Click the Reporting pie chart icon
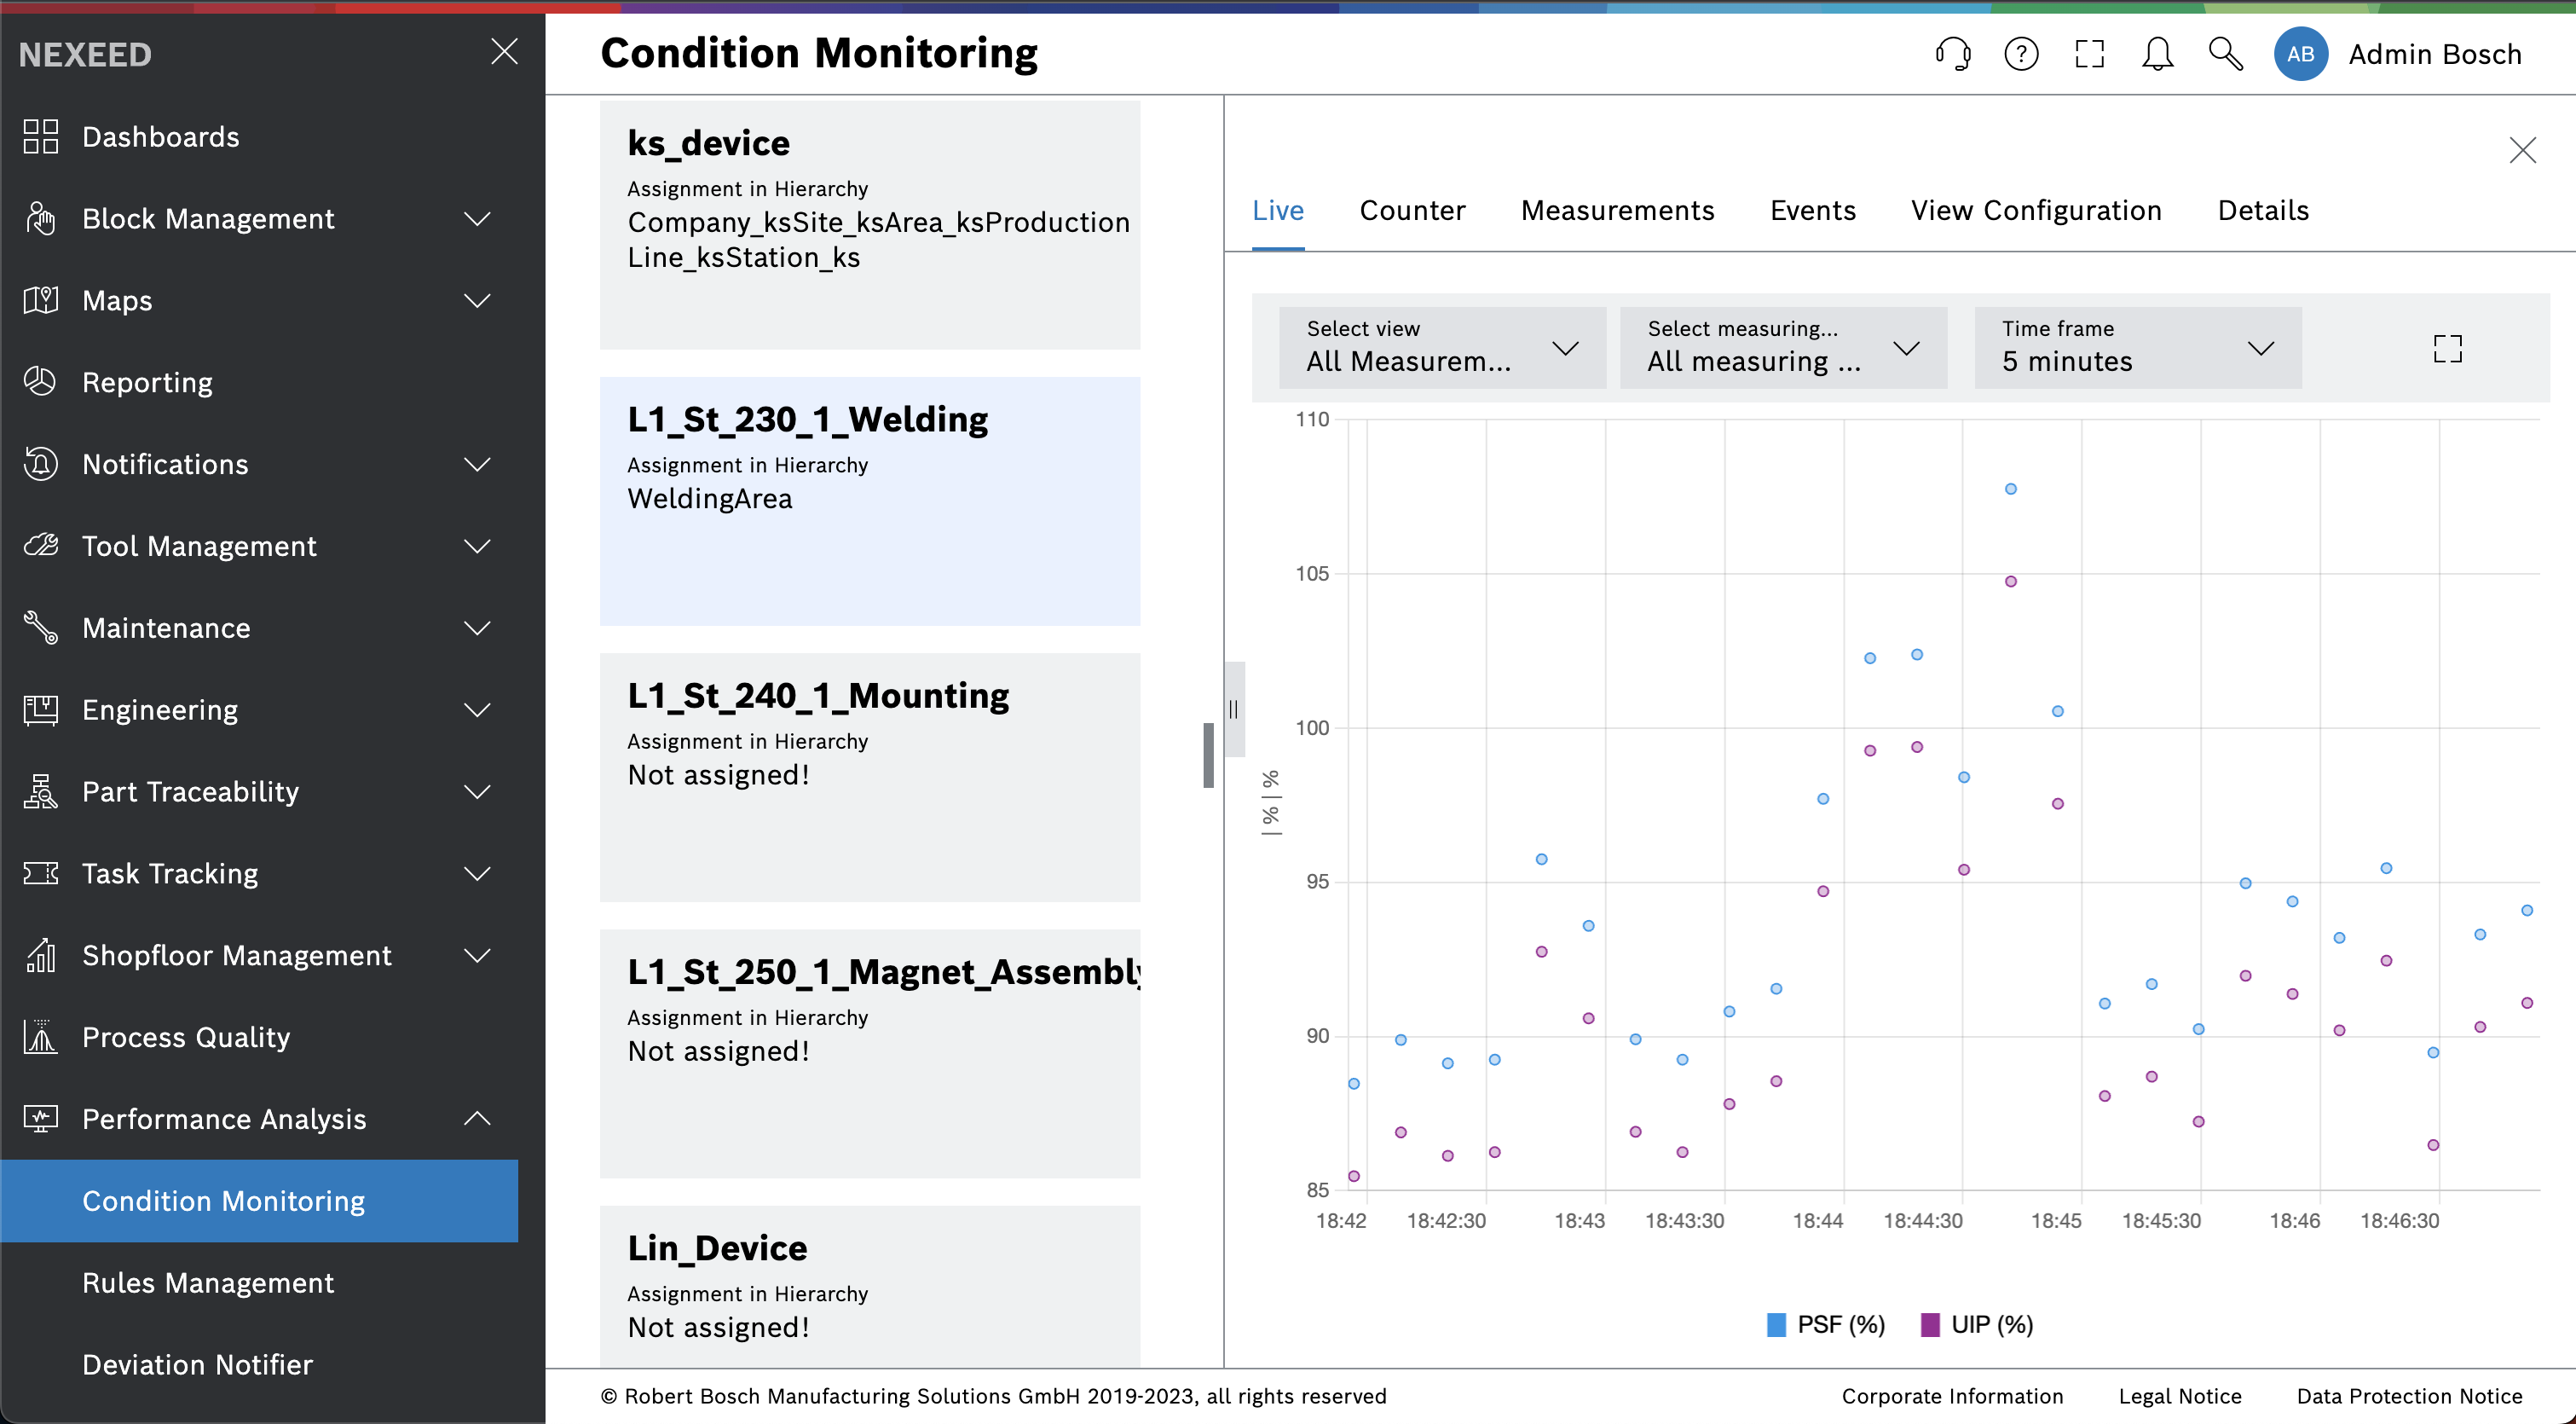The height and width of the screenshot is (1424, 2576). click(41, 382)
